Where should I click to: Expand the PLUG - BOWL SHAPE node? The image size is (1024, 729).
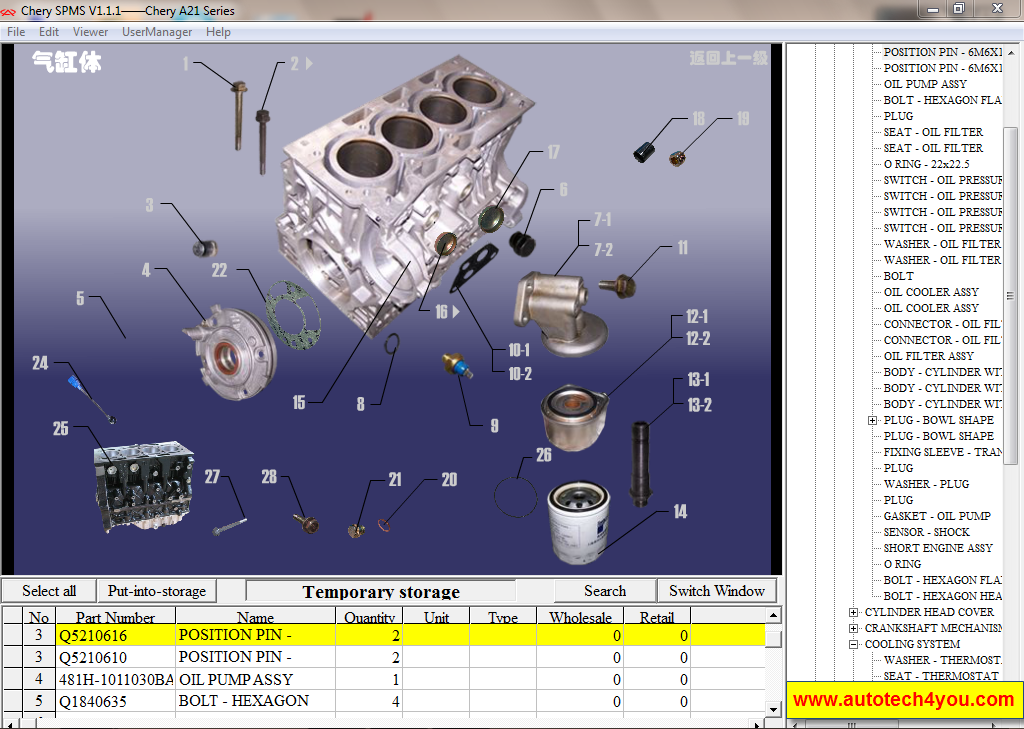pos(873,420)
